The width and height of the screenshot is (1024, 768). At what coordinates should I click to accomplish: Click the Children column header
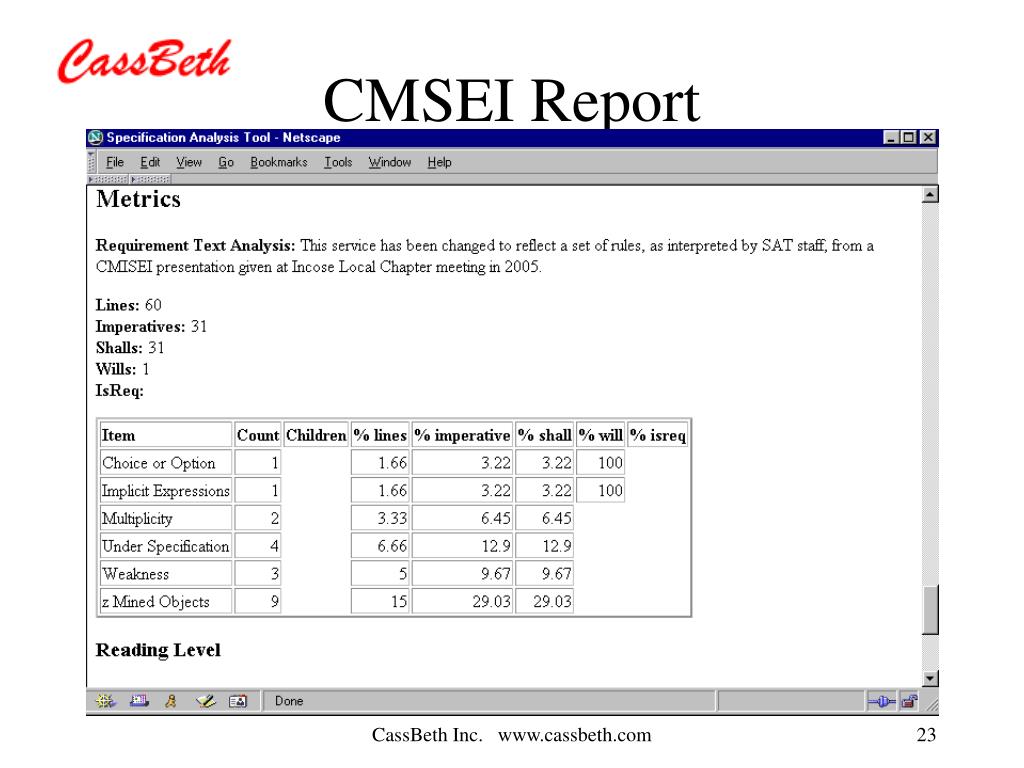click(x=316, y=436)
